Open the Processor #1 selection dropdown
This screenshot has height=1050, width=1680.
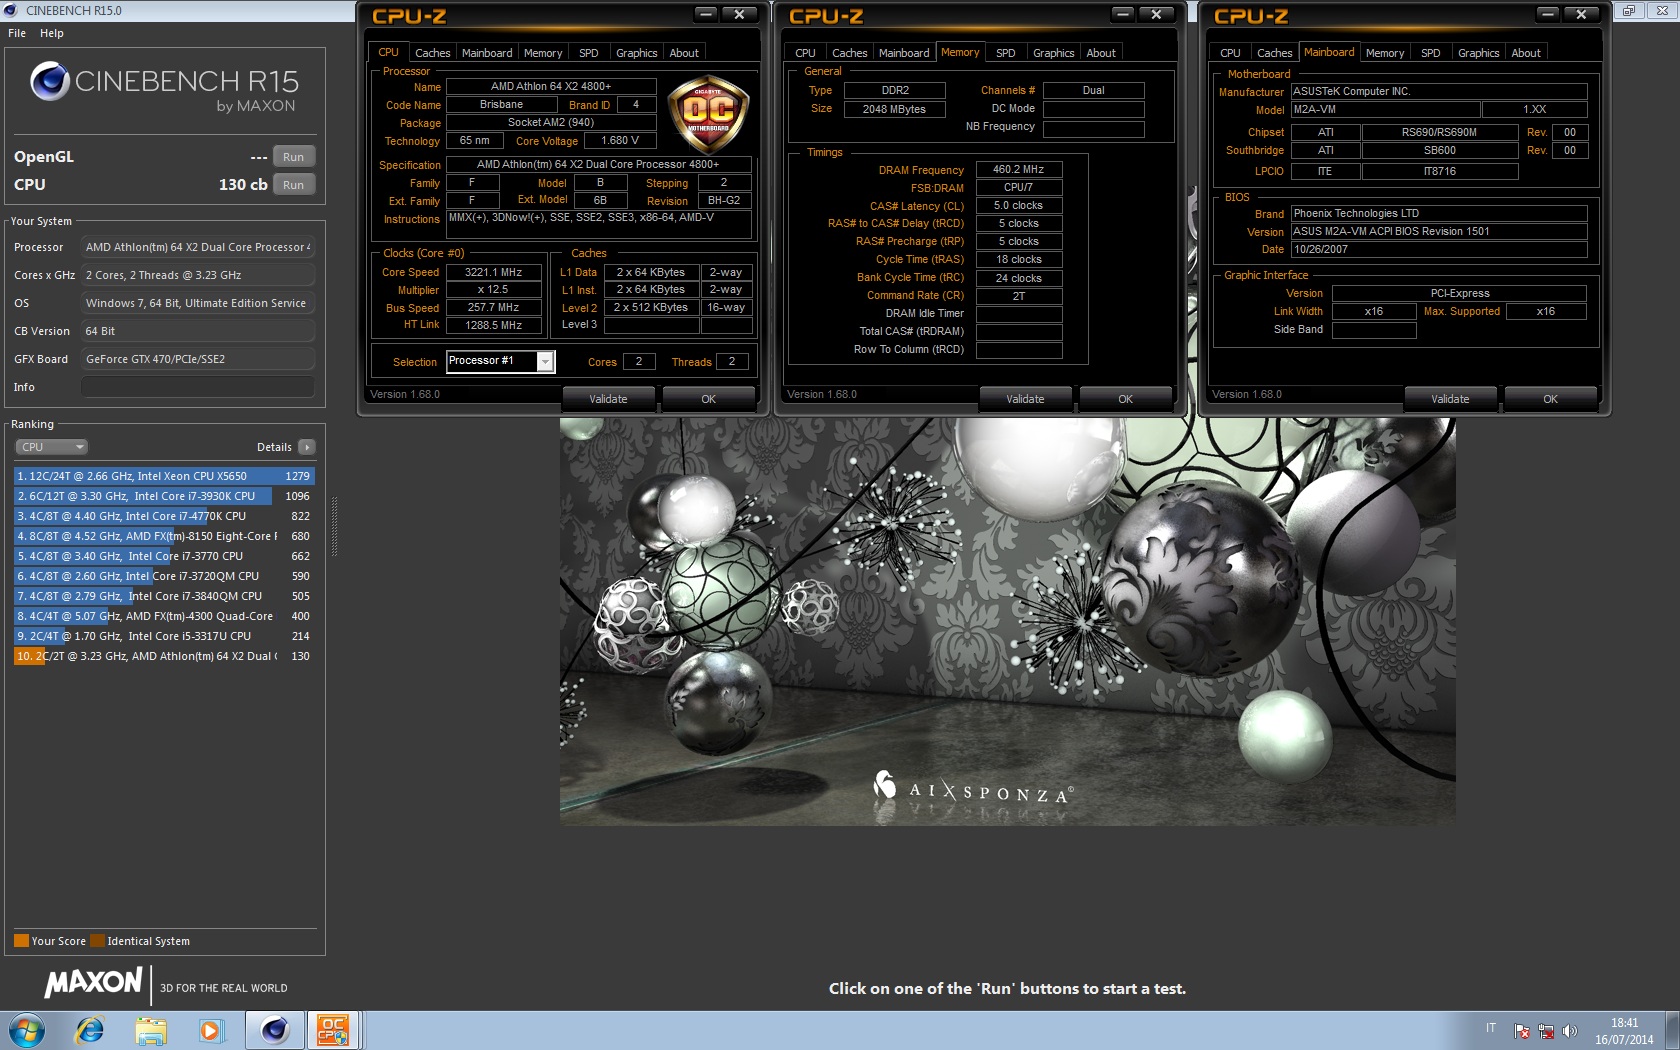(x=545, y=361)
